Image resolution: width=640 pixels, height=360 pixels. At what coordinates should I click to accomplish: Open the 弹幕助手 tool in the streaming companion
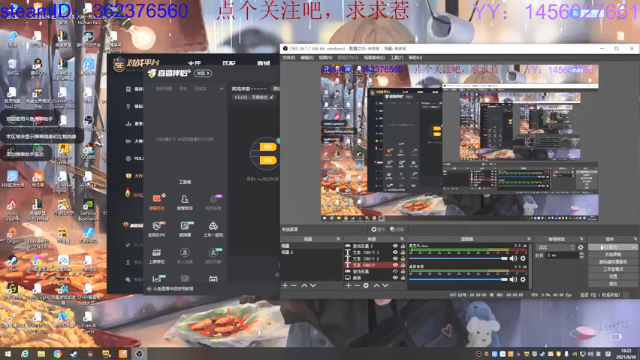coord(157,202)
